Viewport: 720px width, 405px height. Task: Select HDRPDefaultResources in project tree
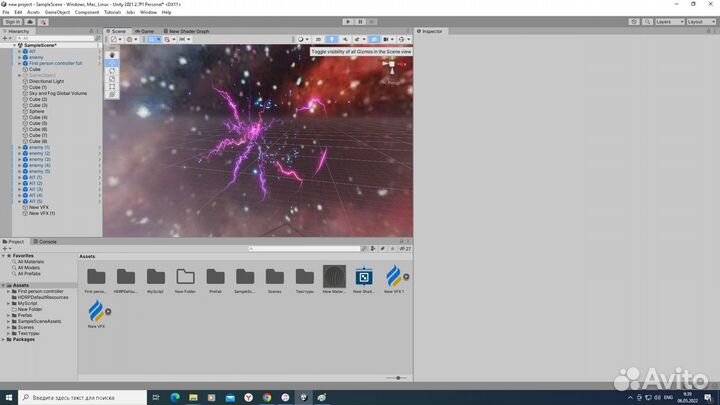43,298
